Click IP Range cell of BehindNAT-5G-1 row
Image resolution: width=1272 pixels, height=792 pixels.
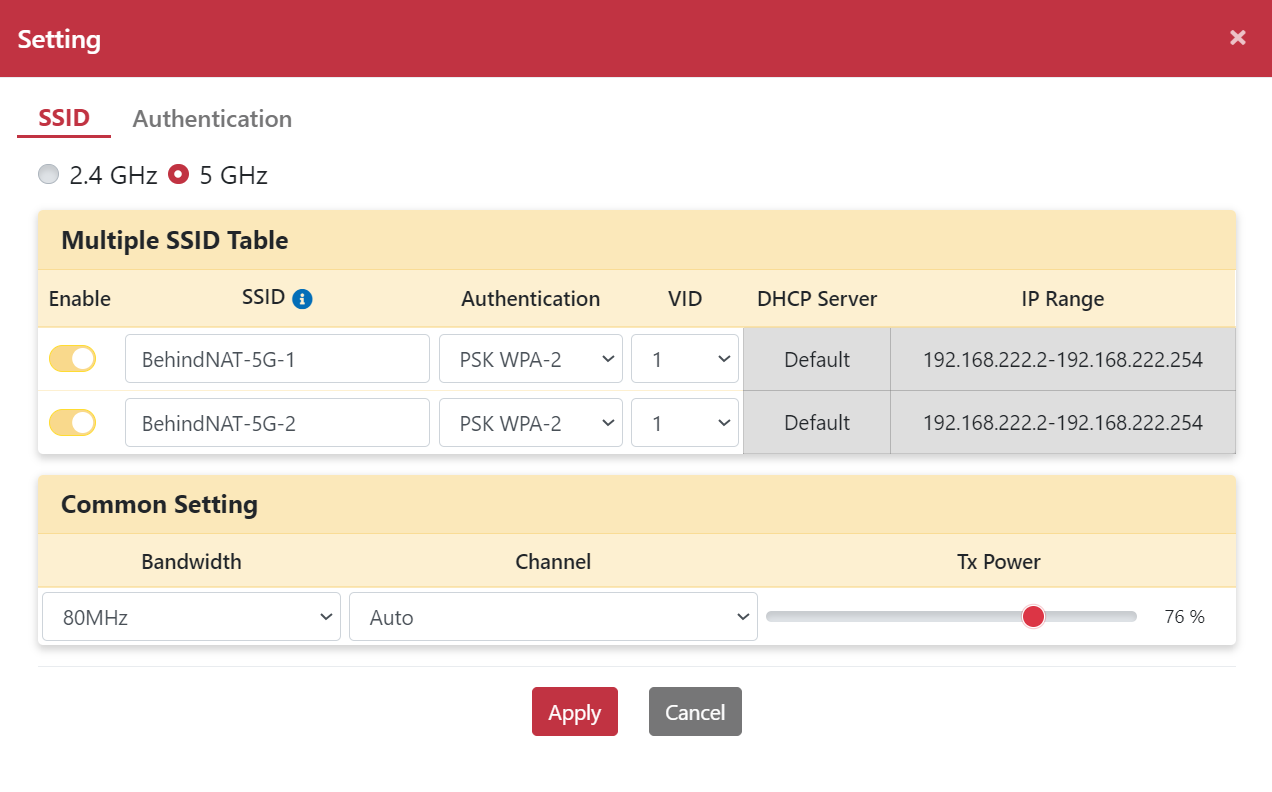point(1063,359)
